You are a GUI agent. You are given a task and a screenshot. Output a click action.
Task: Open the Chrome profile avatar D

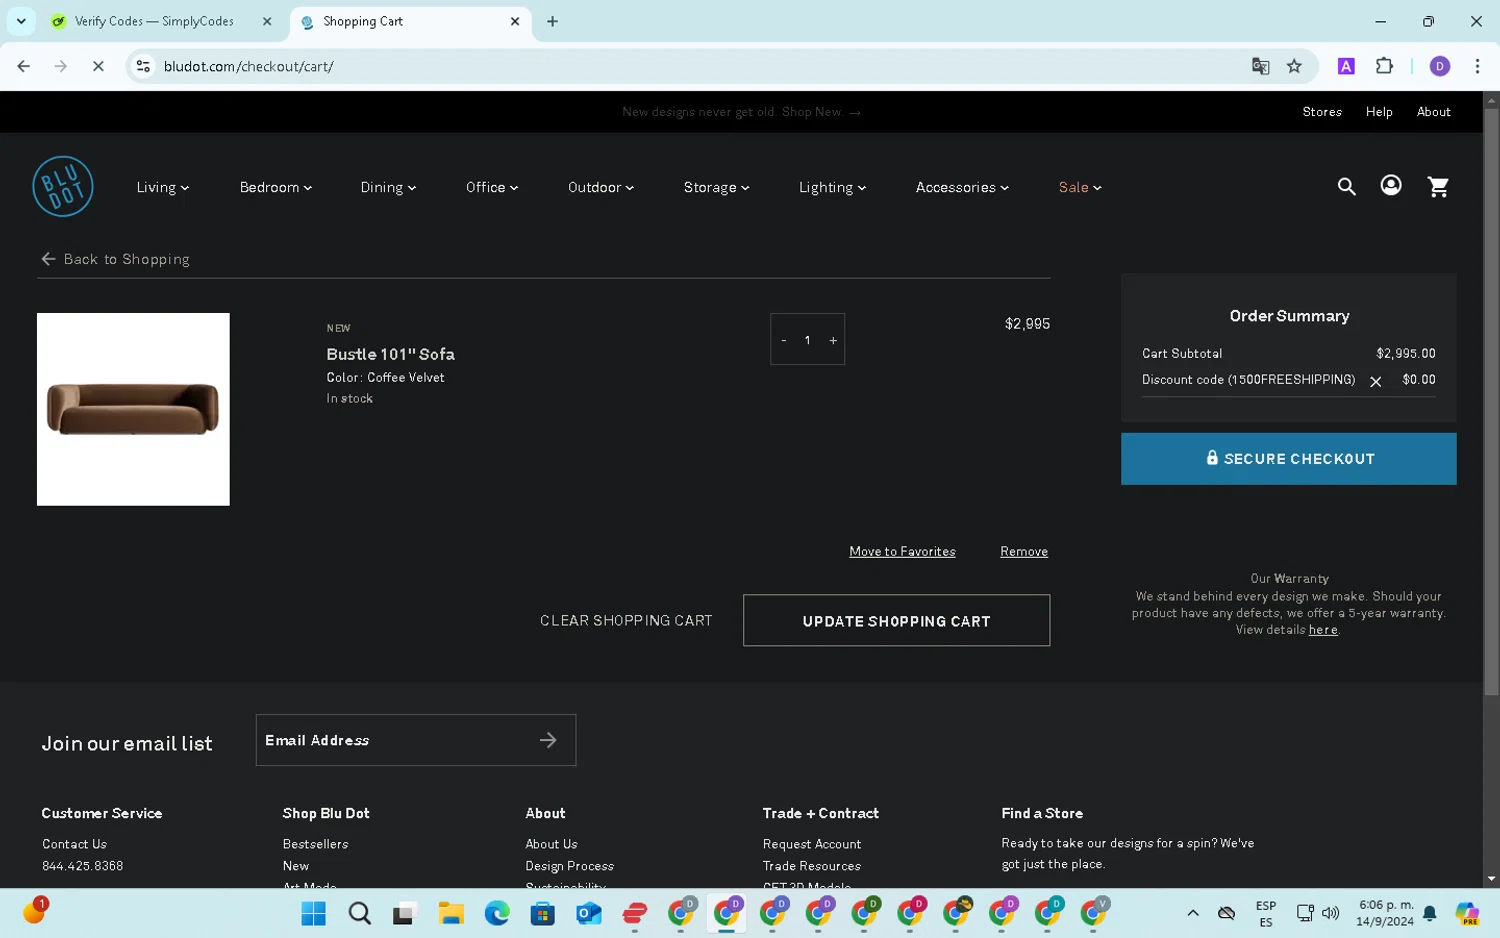pos(1440,66)
